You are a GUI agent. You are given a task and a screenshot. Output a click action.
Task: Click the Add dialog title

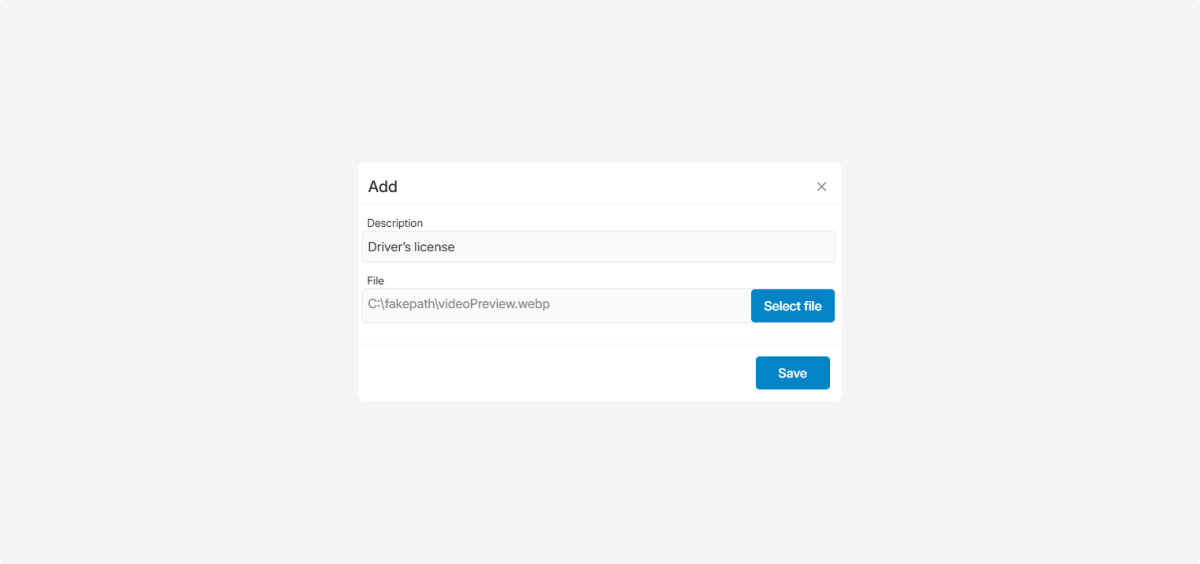pos(382,187)
